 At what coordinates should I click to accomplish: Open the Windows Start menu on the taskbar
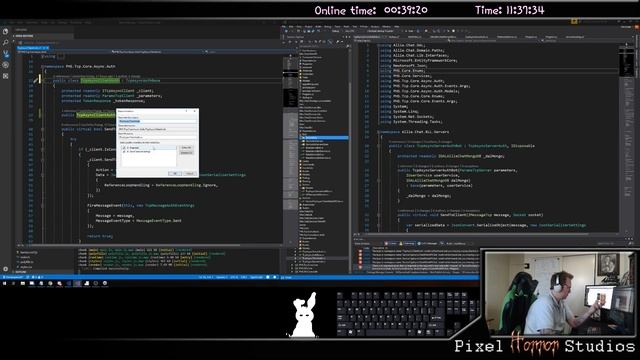(4, 283)
